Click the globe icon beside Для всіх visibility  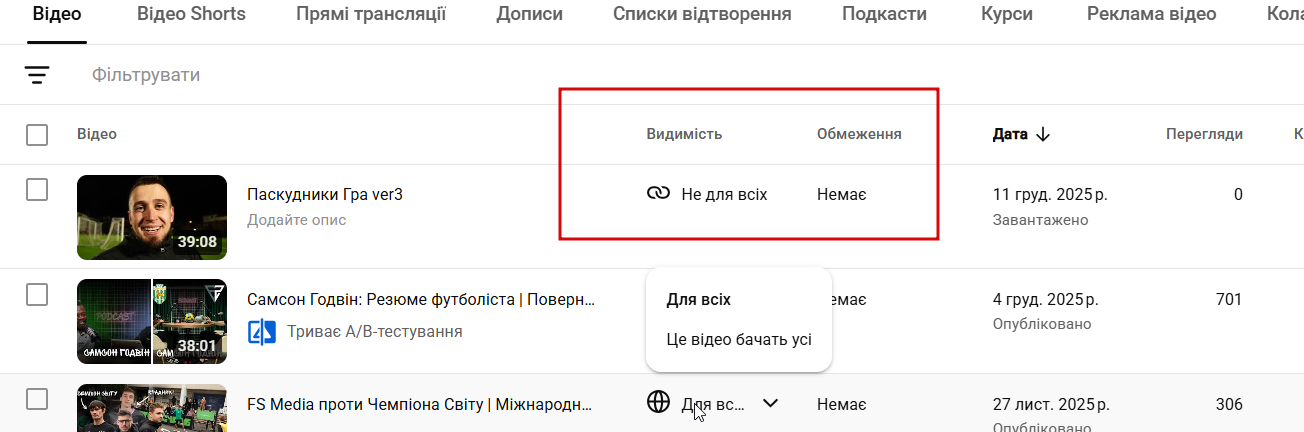pos(658,402)
